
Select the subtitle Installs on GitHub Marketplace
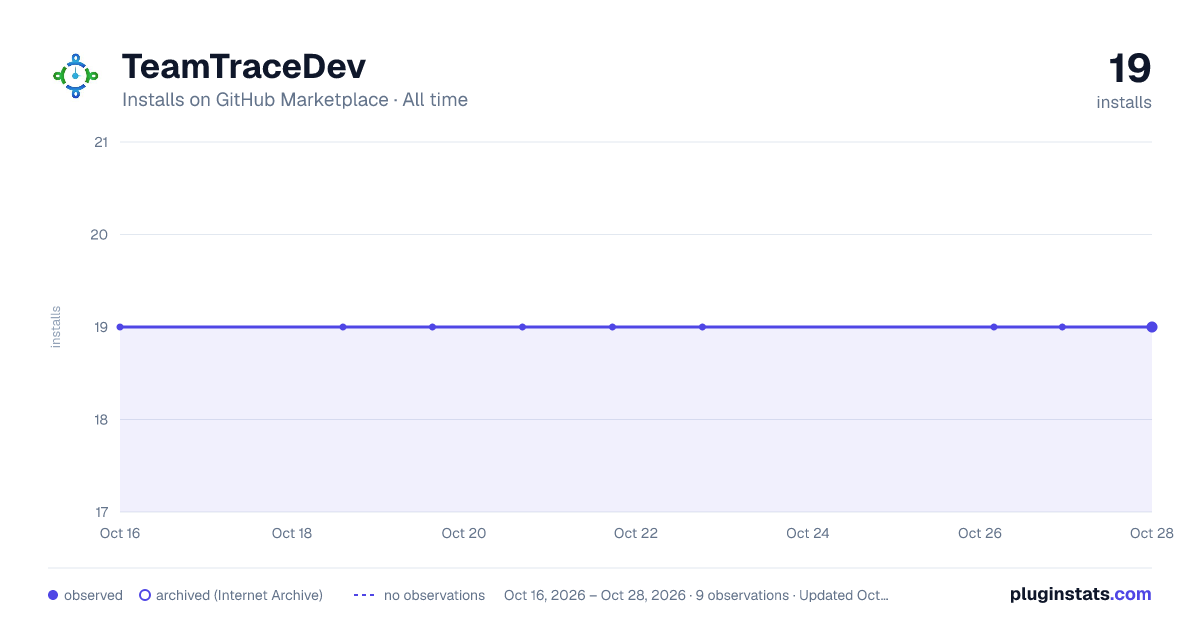tap(255, 100)
